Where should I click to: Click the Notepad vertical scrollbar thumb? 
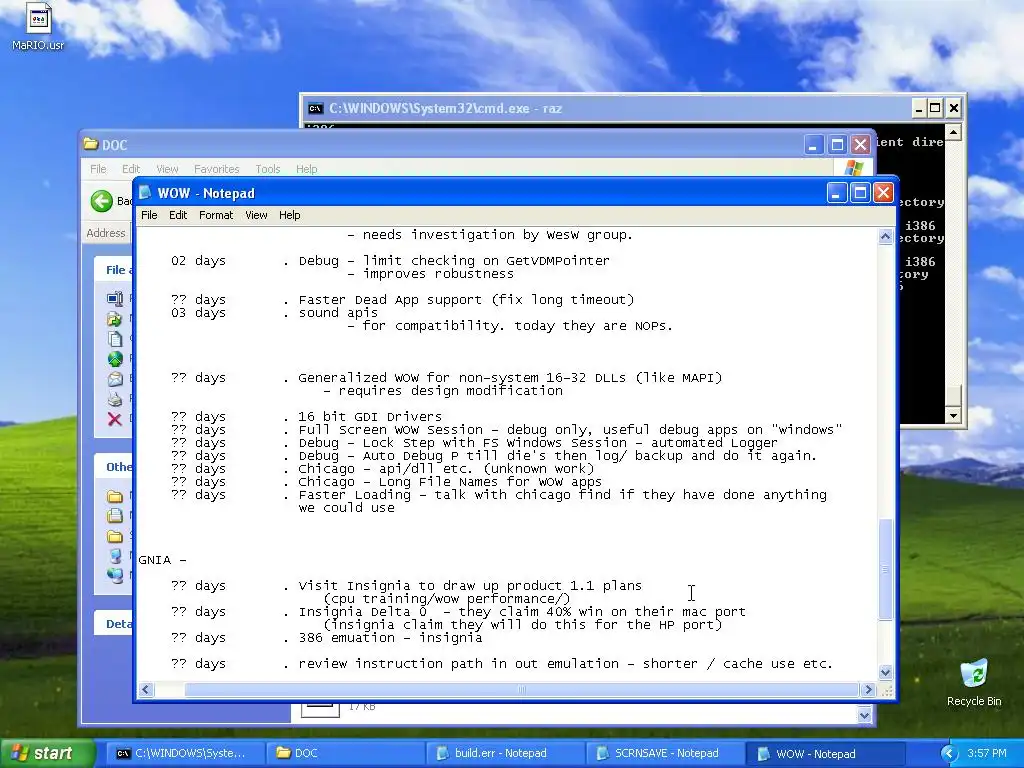pyautogui.click(x=886, y=569)
